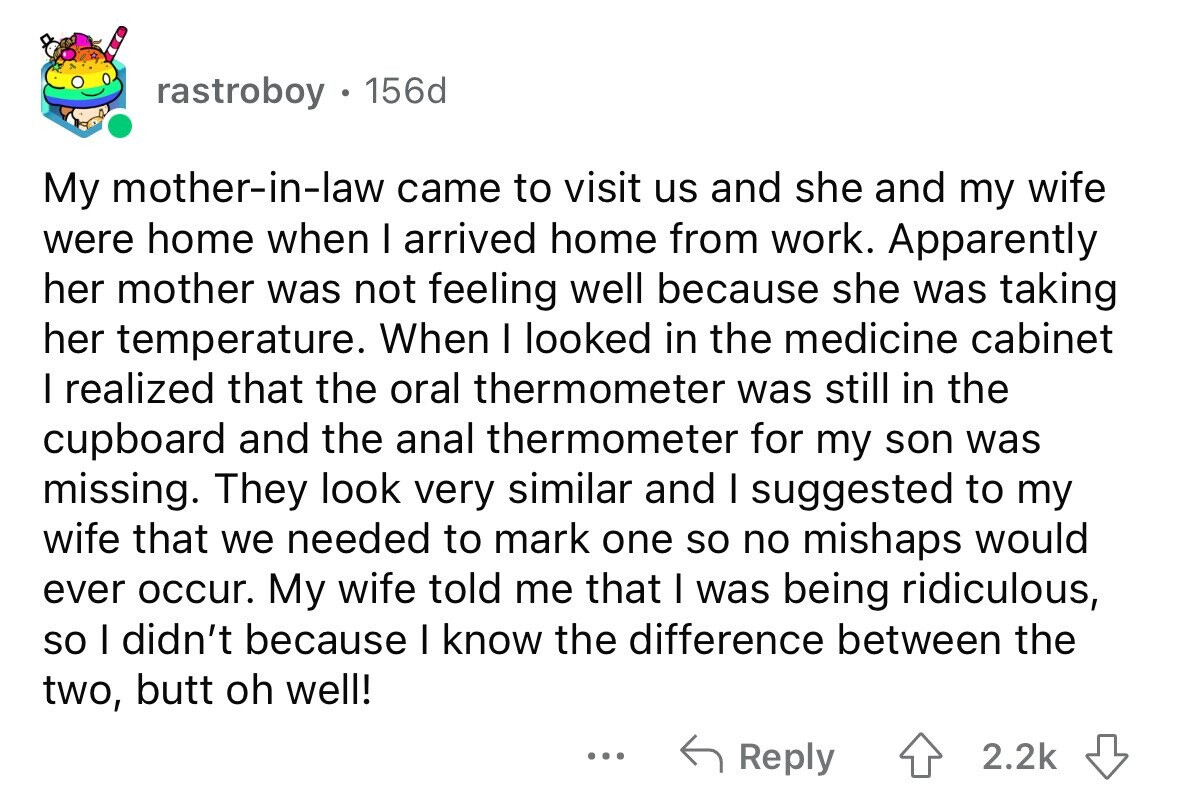Click the dot separator after username
Screen dimensions: 1179x804
344,94
